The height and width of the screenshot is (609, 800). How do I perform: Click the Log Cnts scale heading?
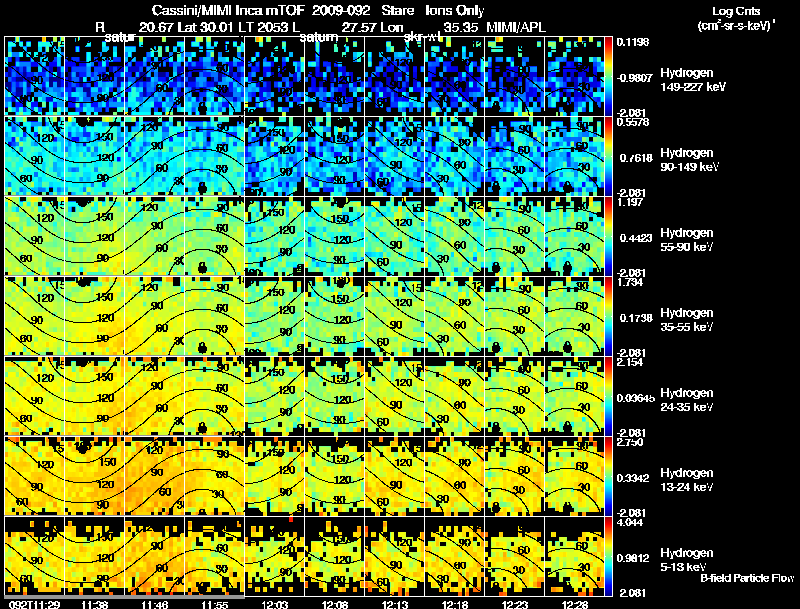click(x=735, y=11)
